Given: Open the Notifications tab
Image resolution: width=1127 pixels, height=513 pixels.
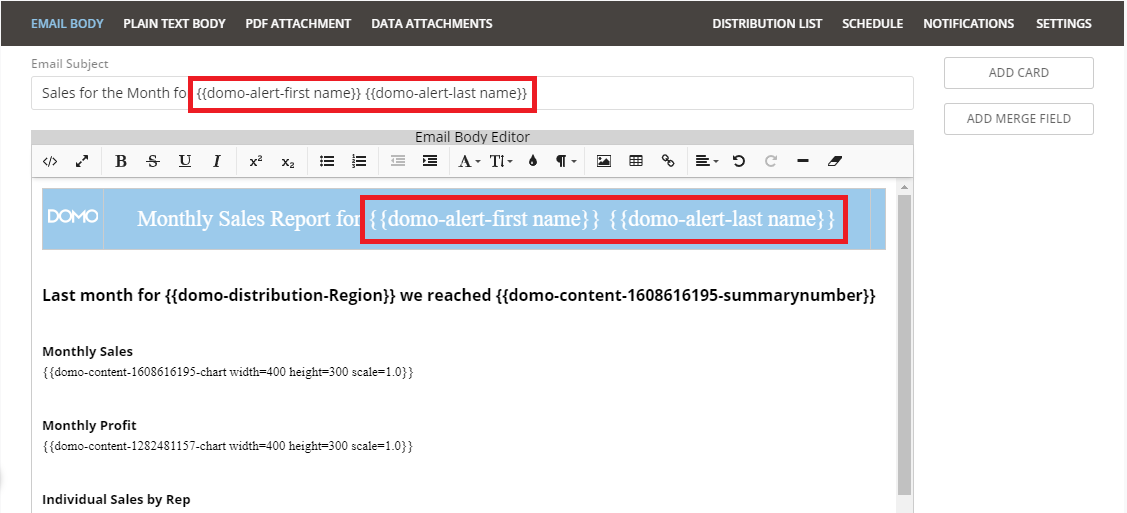Looking at the screenshot, I should tap(969, 24).
